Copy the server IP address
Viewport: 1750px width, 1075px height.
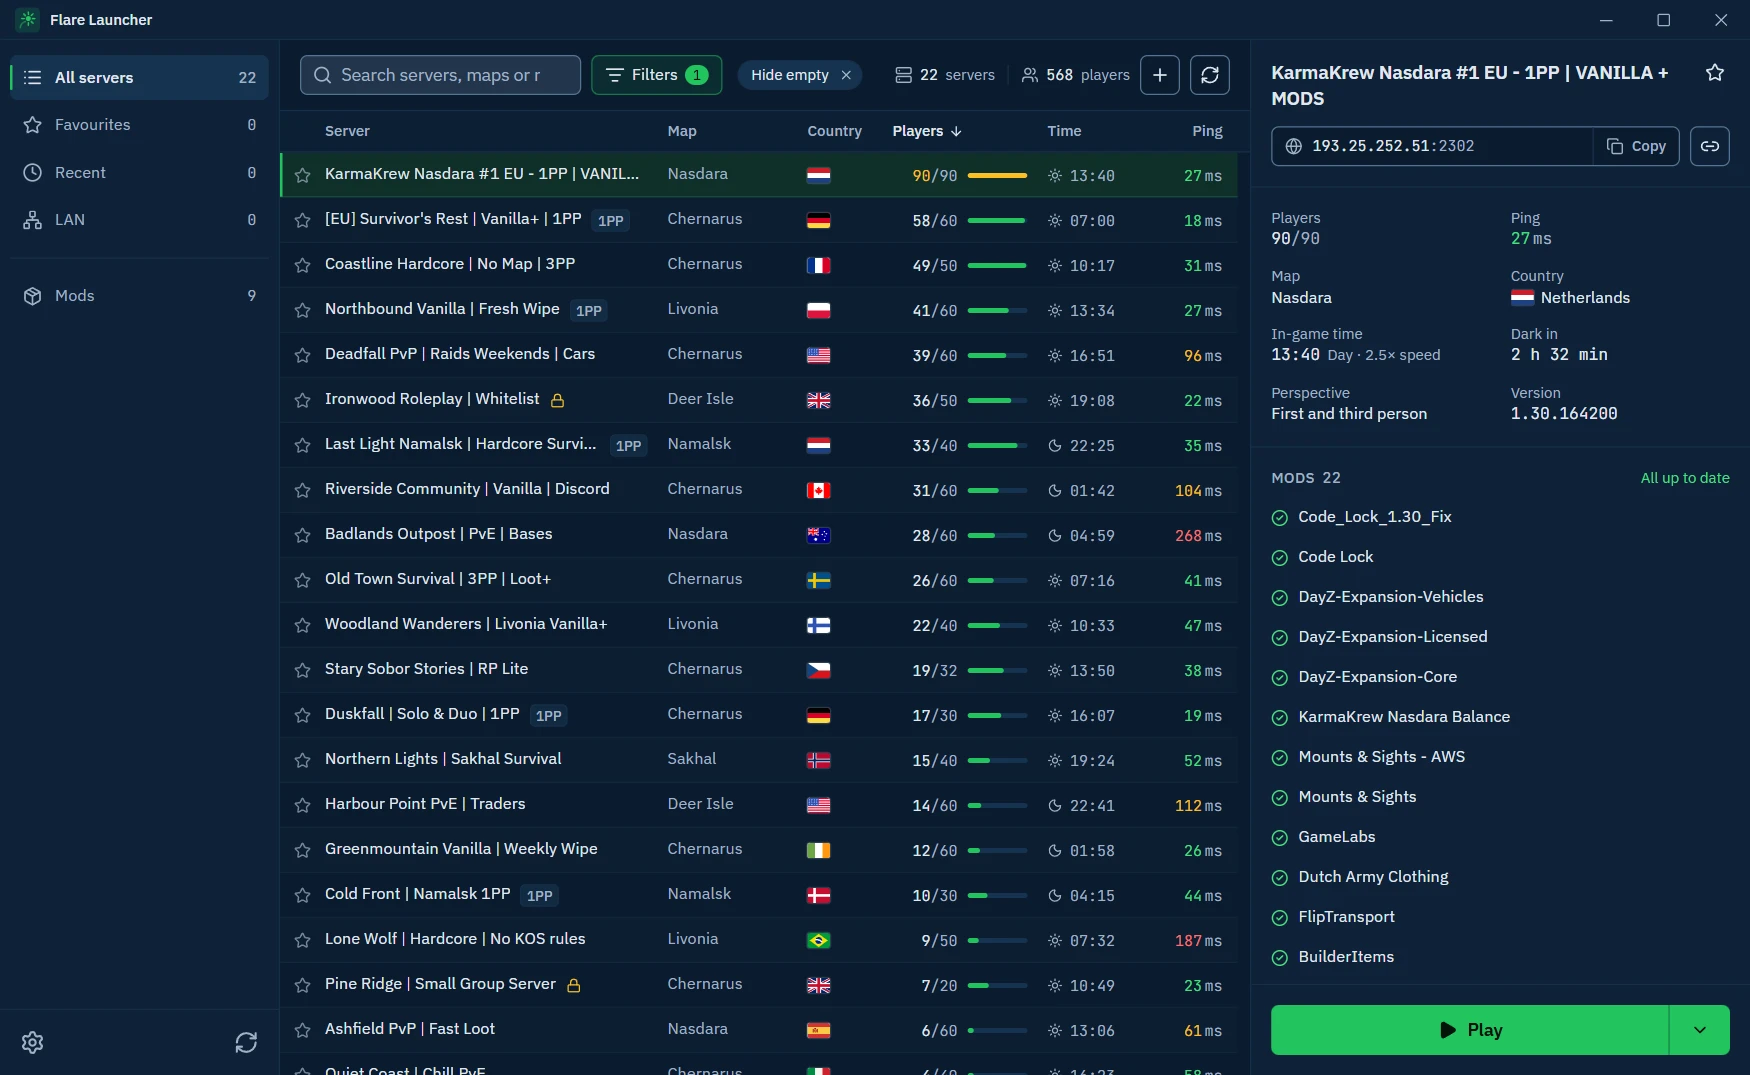coord(1636,146)
